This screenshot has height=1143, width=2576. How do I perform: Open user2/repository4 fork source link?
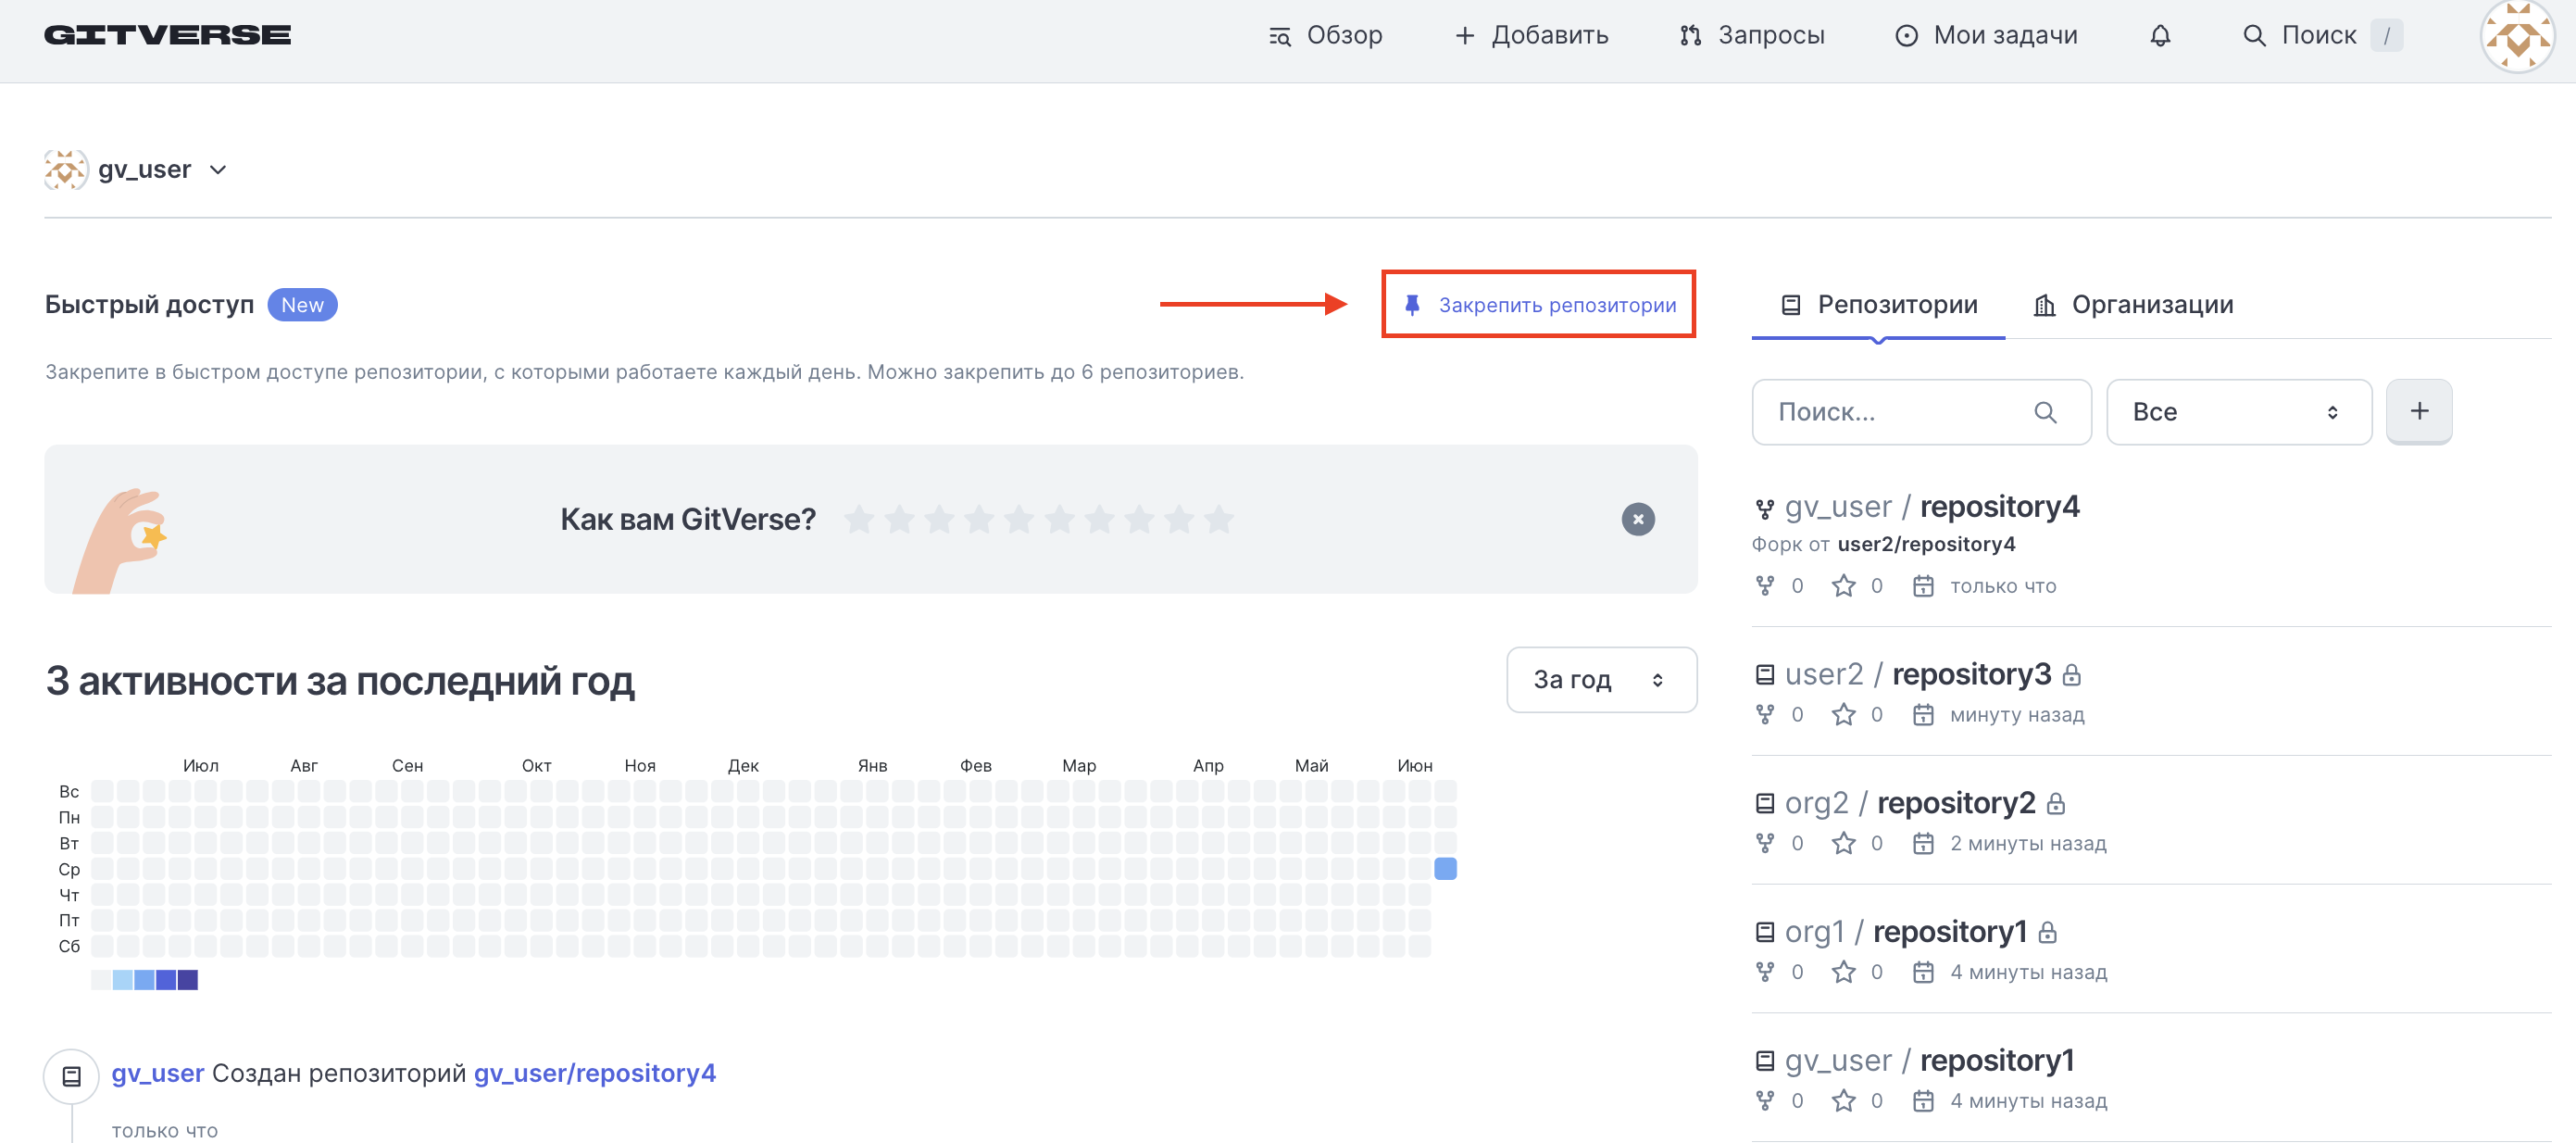click(1926, 544)
